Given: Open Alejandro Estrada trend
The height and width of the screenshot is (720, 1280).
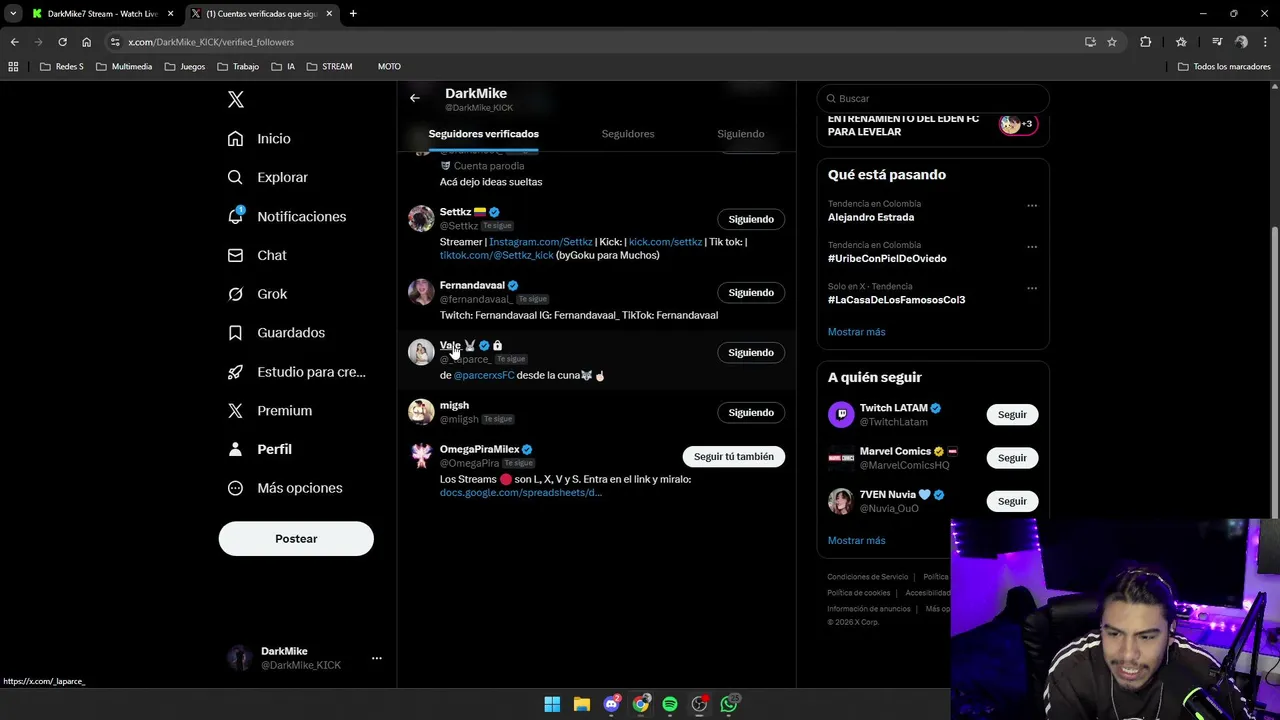Looking at the screenshot, I should click(871, 217).
